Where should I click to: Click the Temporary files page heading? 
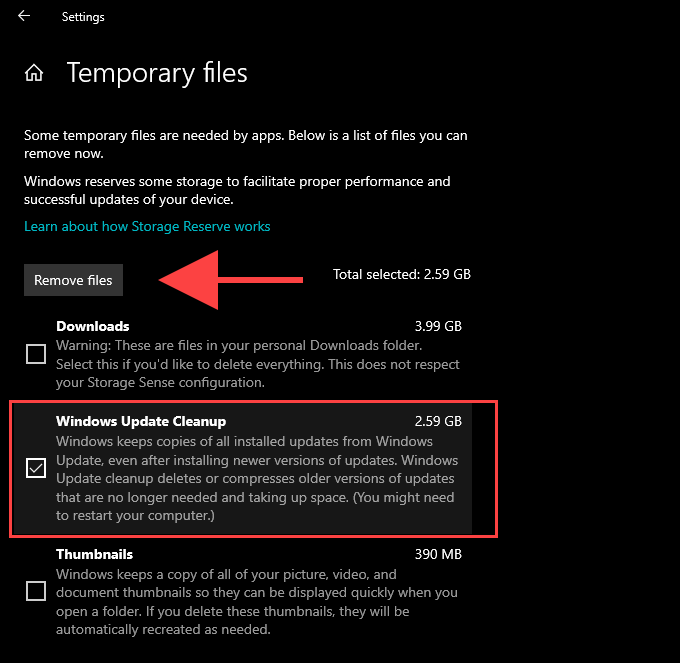point(157,73)
